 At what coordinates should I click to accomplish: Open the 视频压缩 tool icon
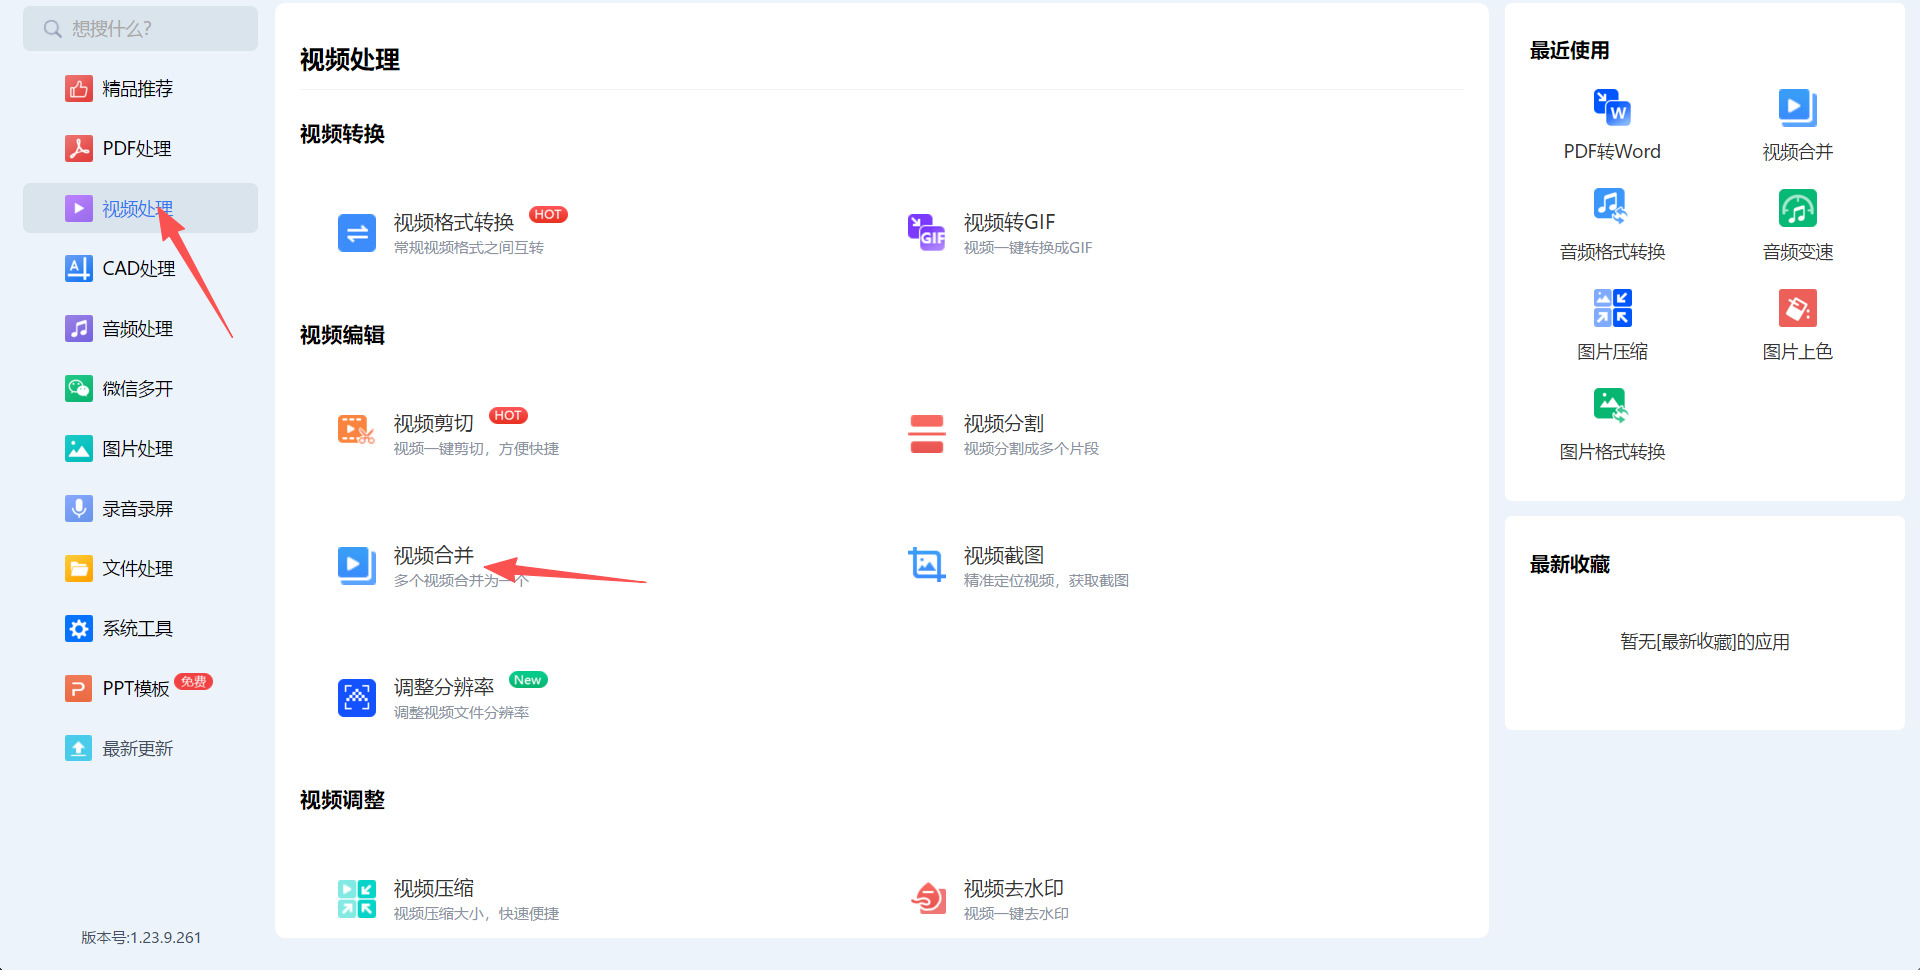[x=357, y=899]
